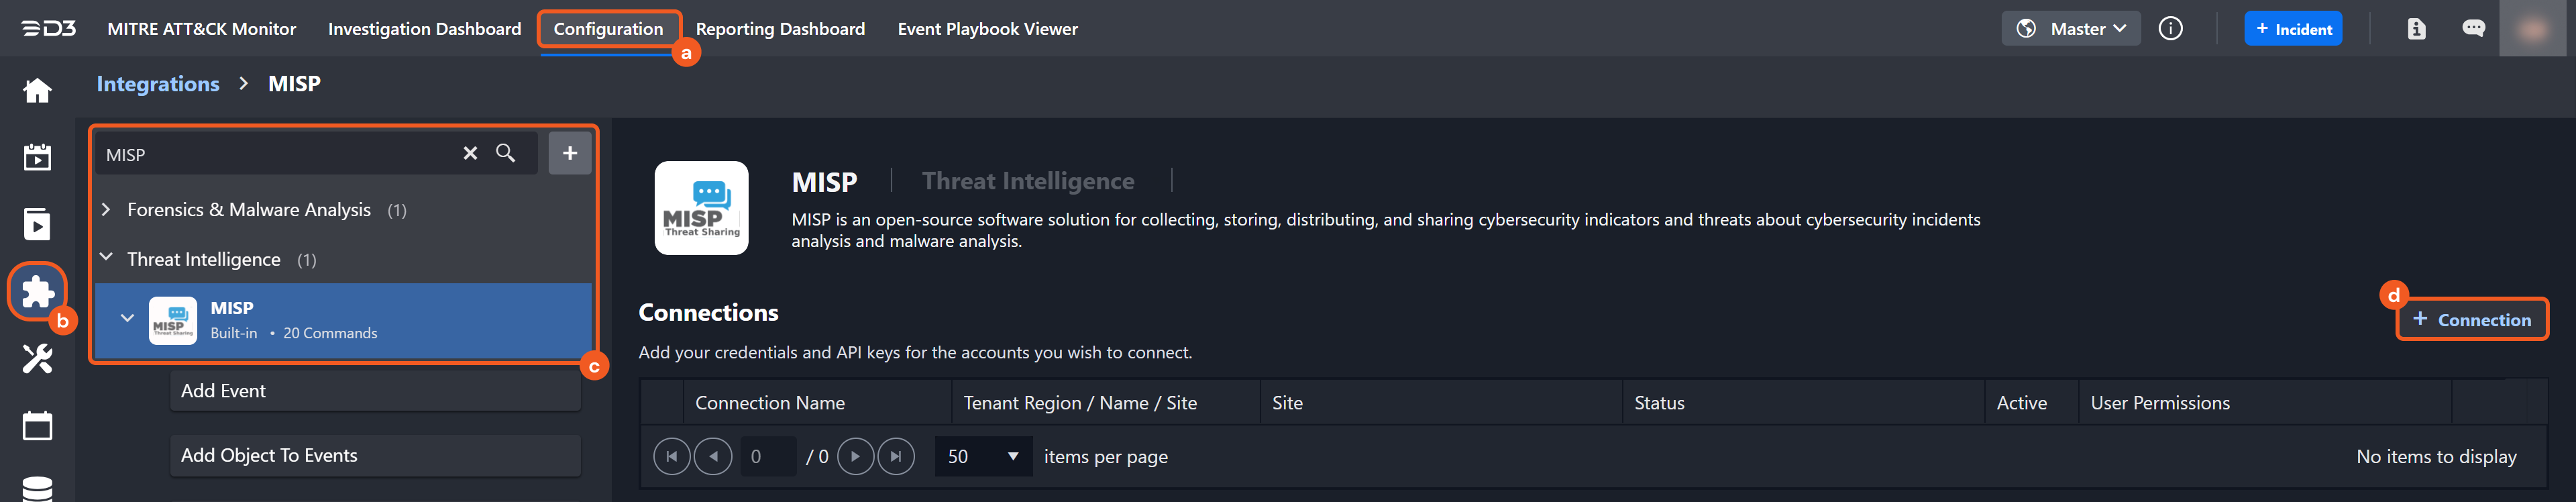Image resolution: width=2576 pixels, height=502 pixels.
Task: Open the wrench and screwdriver utilities icon
Action: (37, 358)
